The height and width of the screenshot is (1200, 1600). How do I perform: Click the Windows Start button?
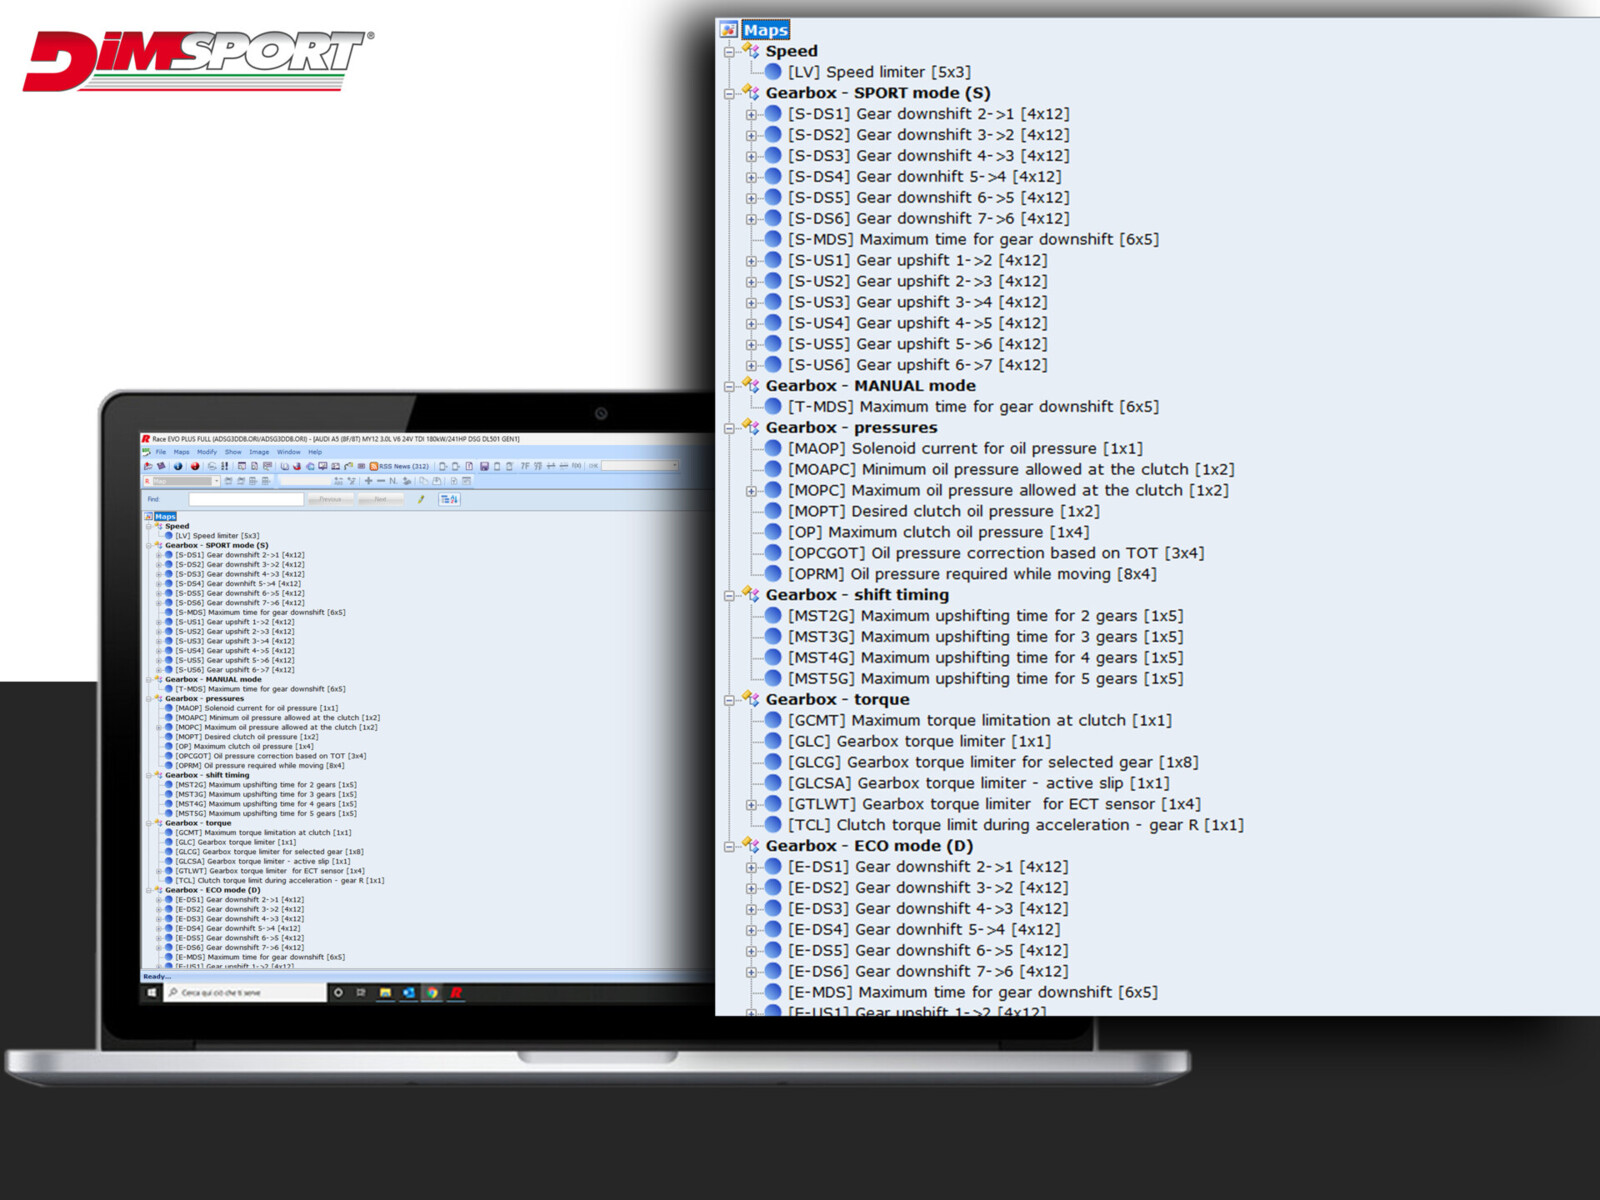(152, 993)
